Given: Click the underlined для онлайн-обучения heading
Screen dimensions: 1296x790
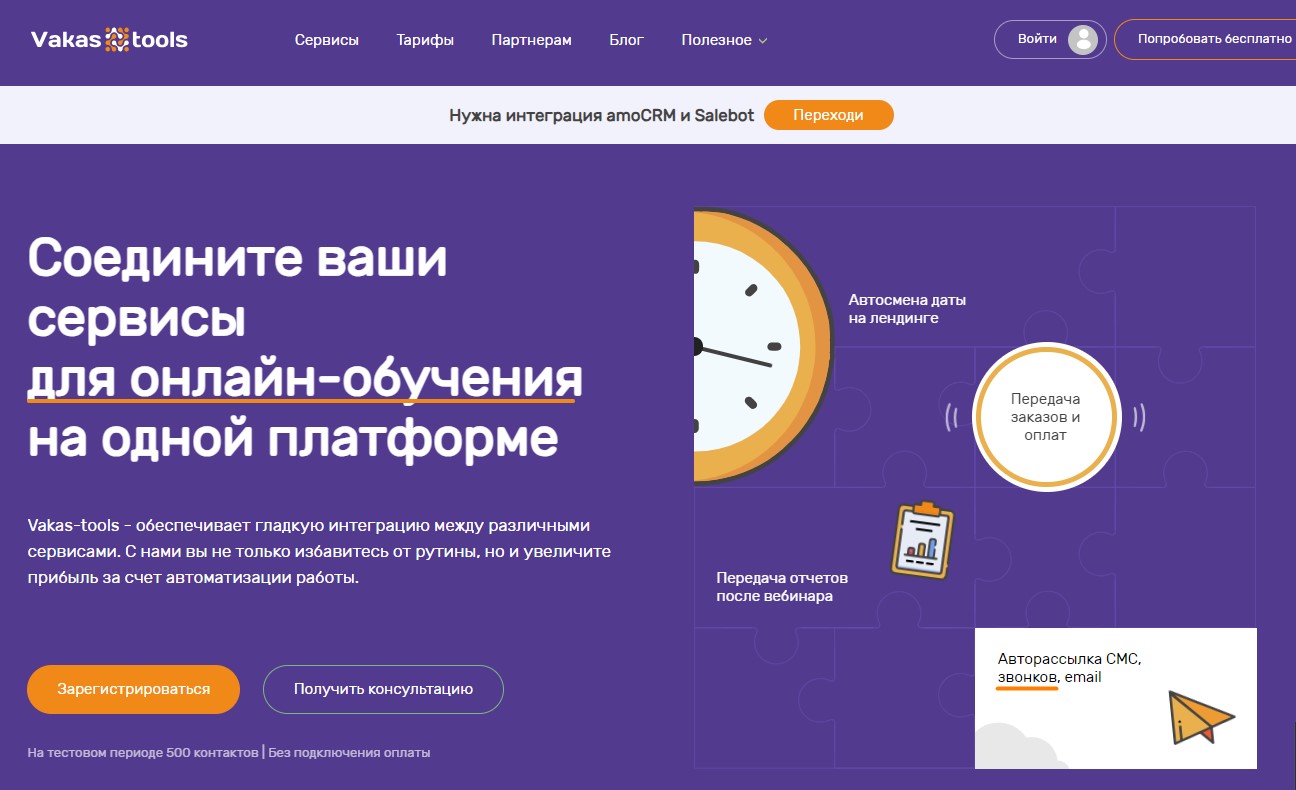Looking at the screenshot, I should tap(305, 379).
